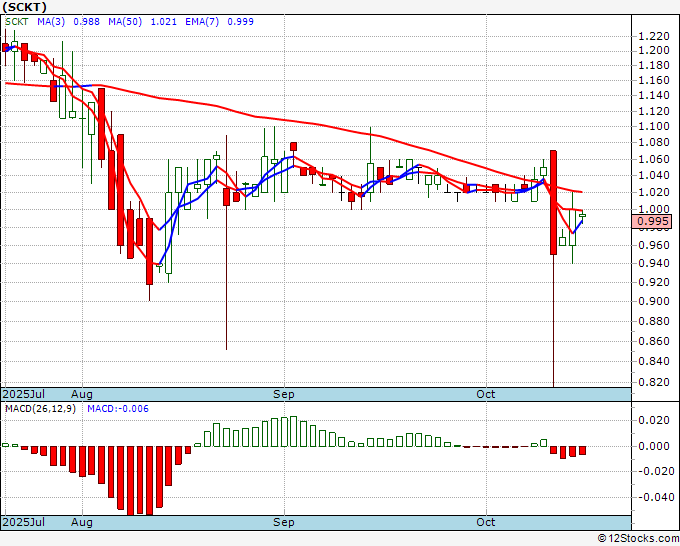Image resolution: width=680 pixels, height=546 pixels.
Task: Click the 0.940 price axis label
Action: click(x=654, y=263)
